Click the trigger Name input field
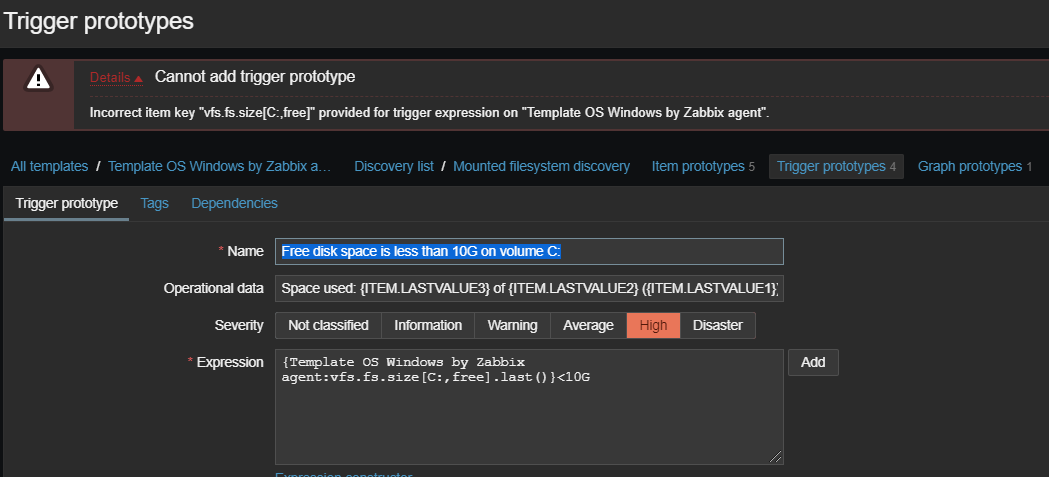Viewport: 1049px width, 477px height. pyautogui.click(x=529, y=251)
